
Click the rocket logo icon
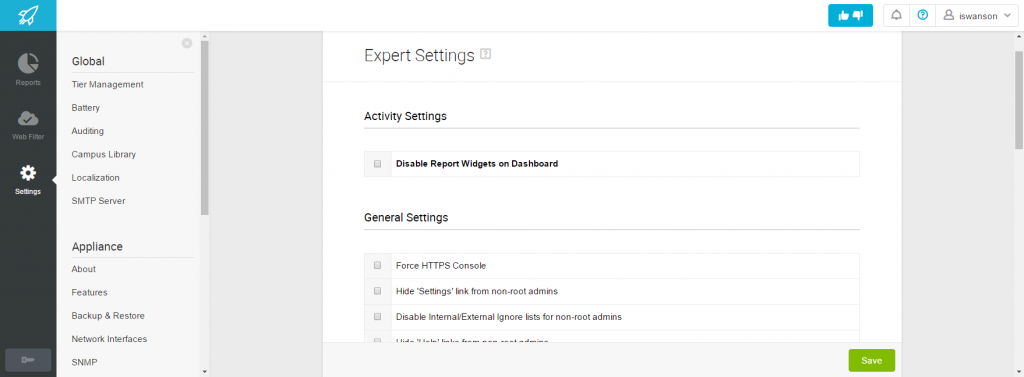coord(28,15)
